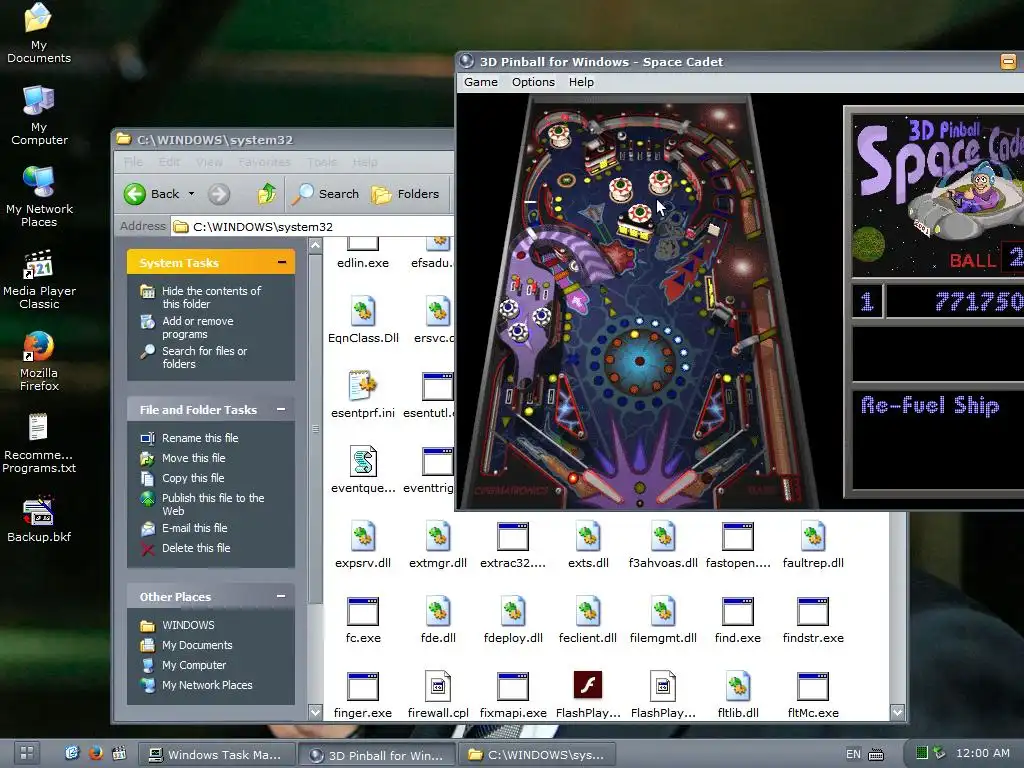Image resolution: width=1024 pixels, height=768 pixels.
Task: Collapse File and Folder Tasks panel
Action: click(x=281, y=409)
